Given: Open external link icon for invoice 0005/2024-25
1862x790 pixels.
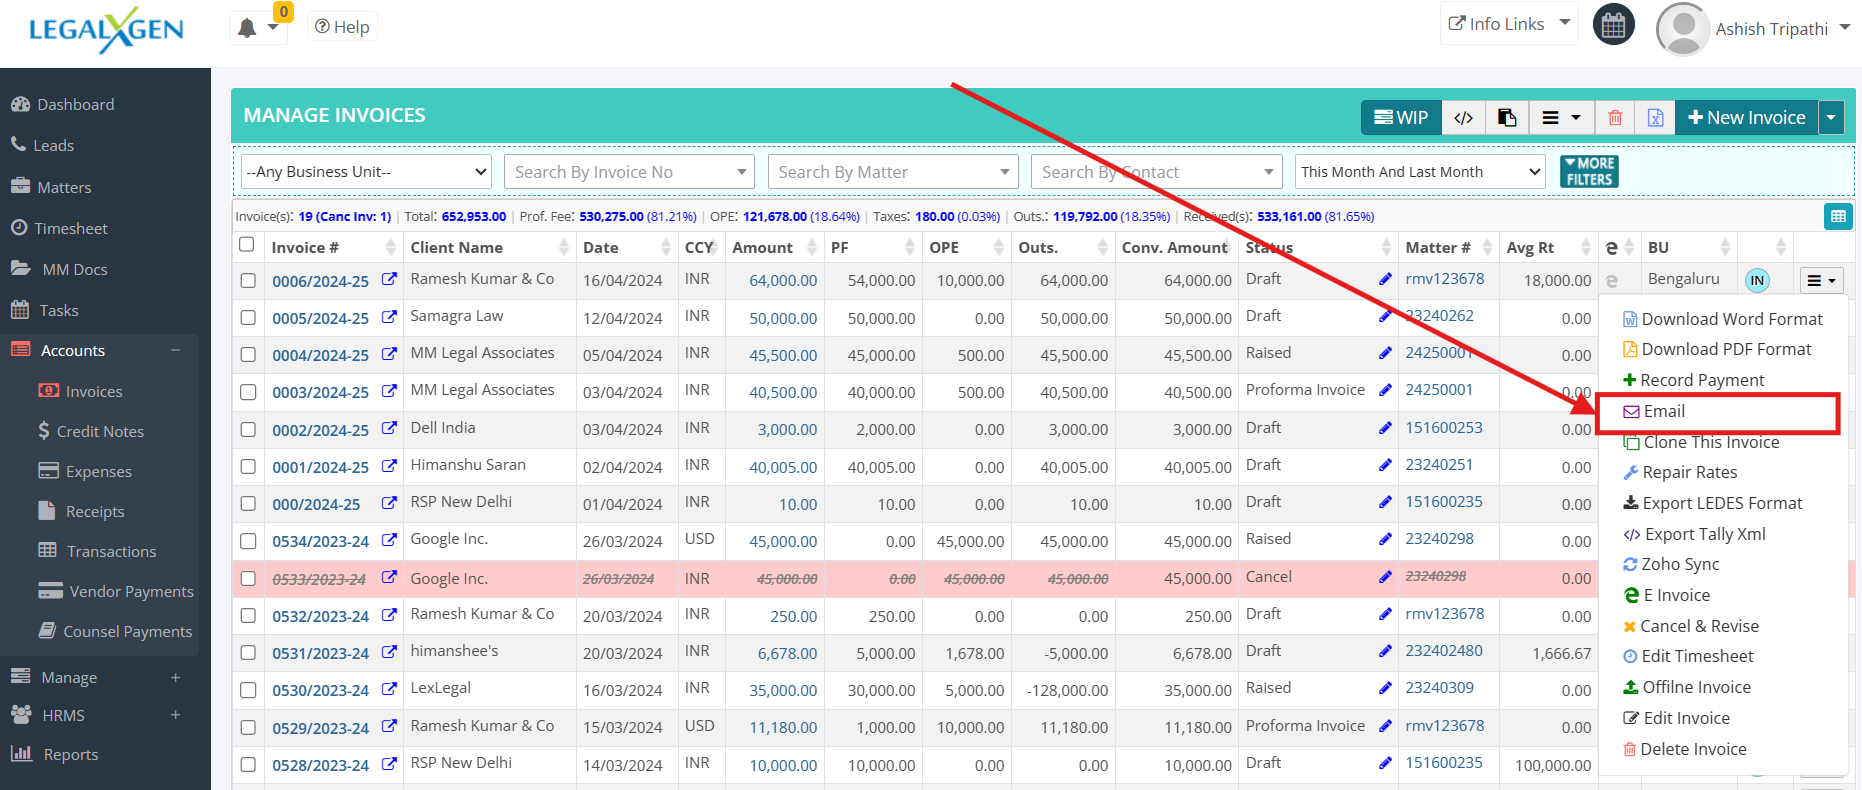Looking at the screenshot, I should (389, 317).
